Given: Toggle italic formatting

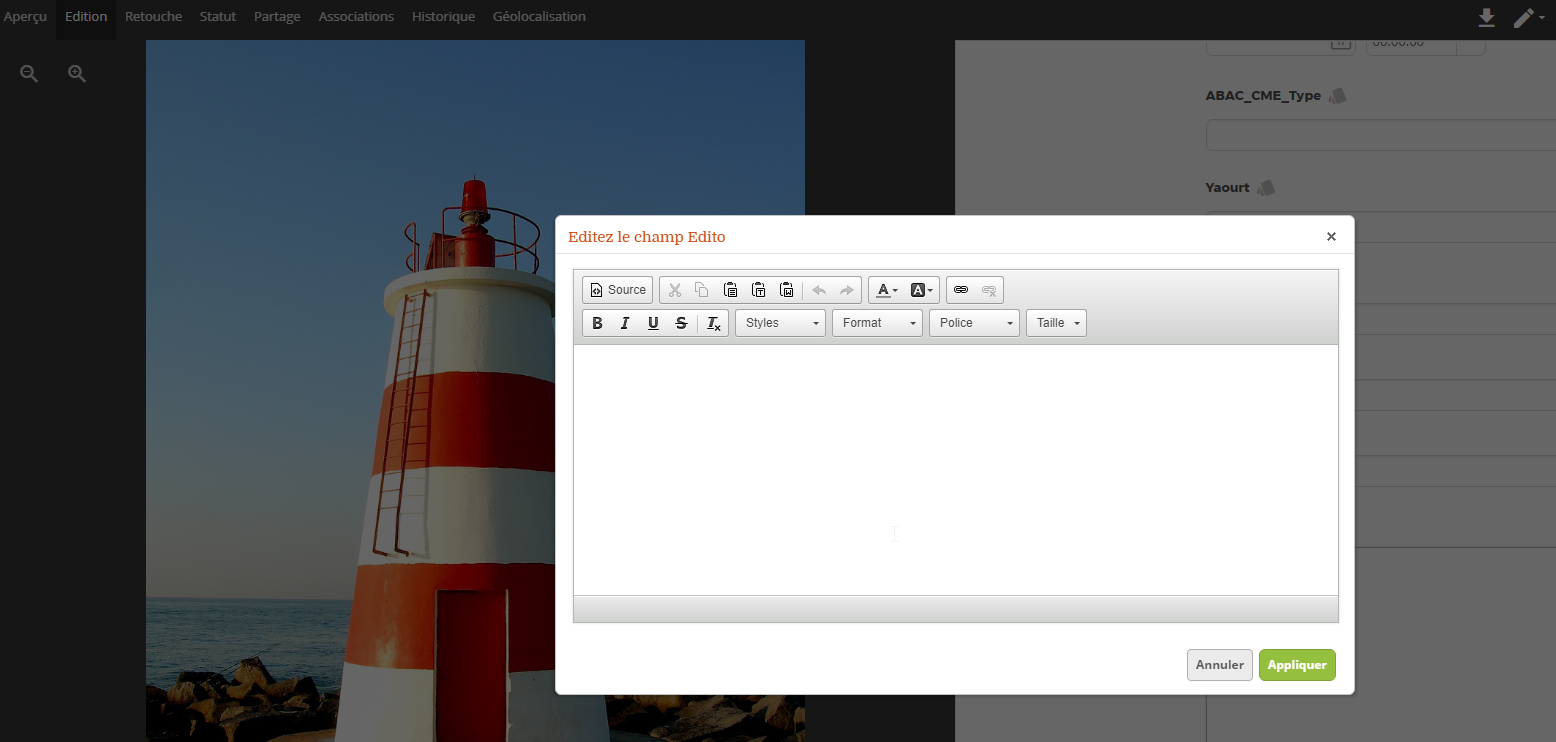Looking at the screenshot, I should [x=625, y=323].
